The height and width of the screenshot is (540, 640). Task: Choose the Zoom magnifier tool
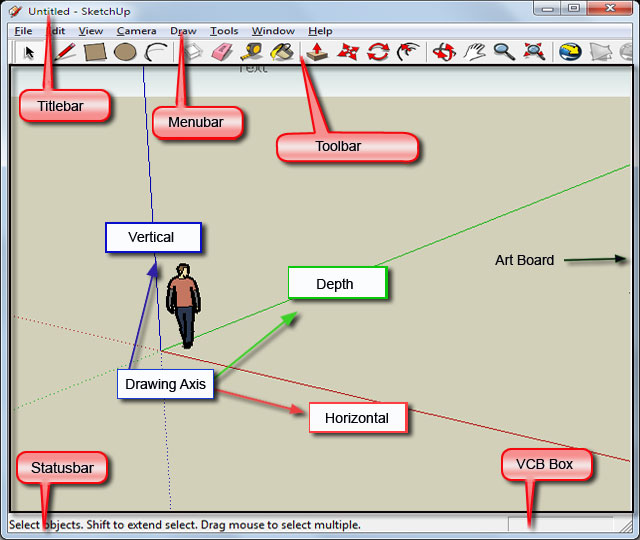pyautogui.click(x=504, y=52)
